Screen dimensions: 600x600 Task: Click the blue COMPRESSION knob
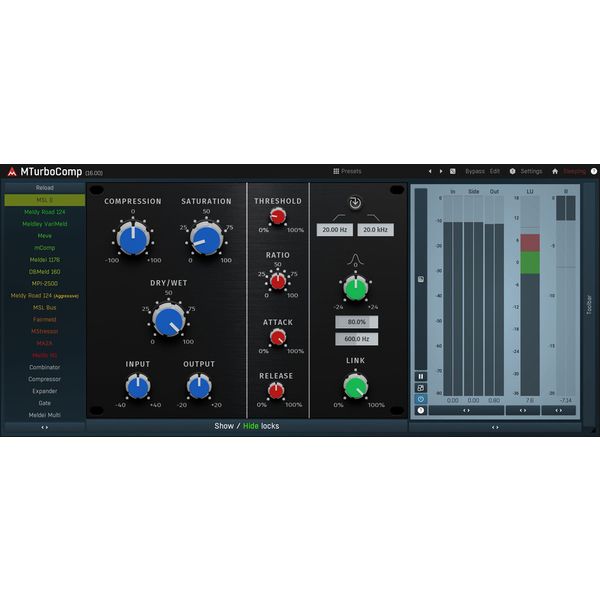click(133, 239)
